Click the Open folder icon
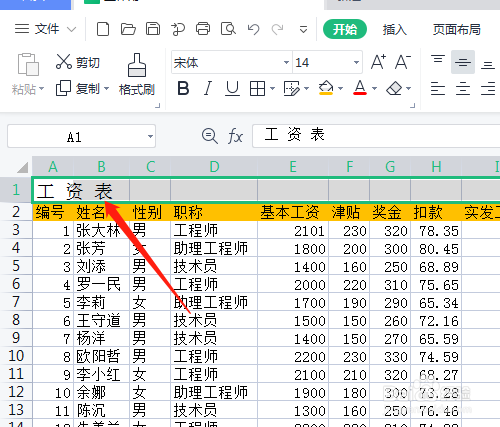500x427 pixels. click(x=128, y=29)
